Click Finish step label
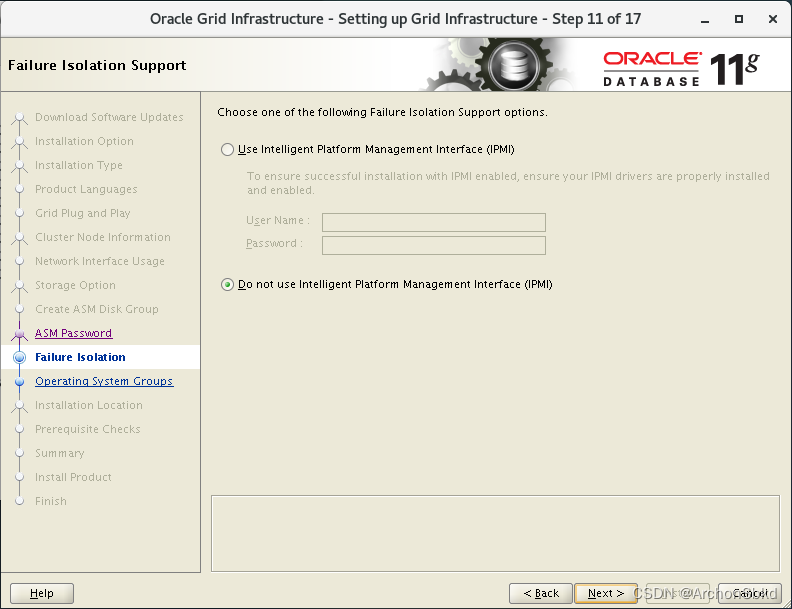Image resolution: width=792 pixels, height=609 pixels. (51, 501)
